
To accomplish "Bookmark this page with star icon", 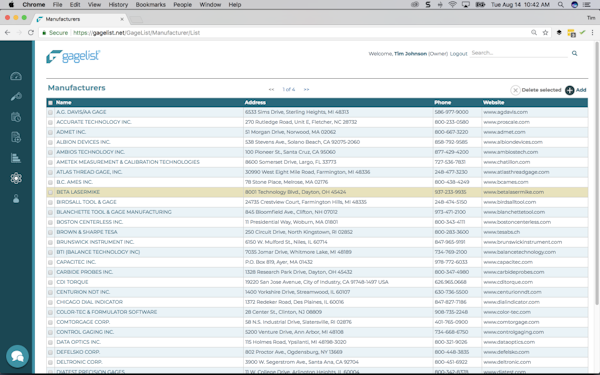I will (x=545, y=33).
